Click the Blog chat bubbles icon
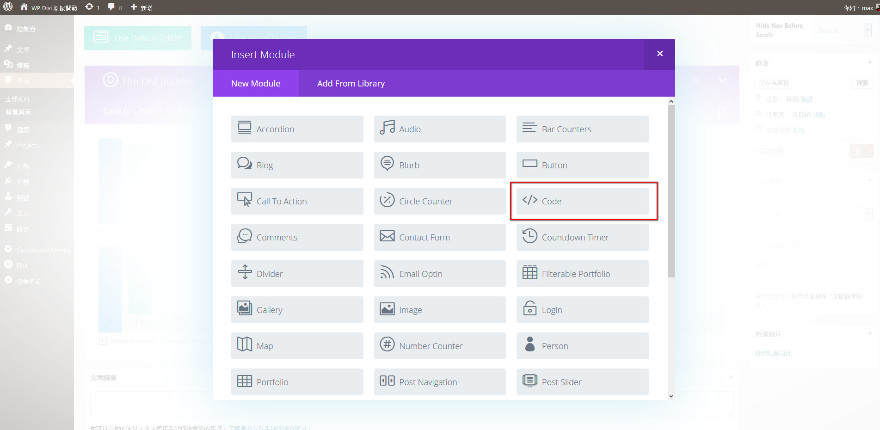The image size is (880, 430). tap(245, 164)
